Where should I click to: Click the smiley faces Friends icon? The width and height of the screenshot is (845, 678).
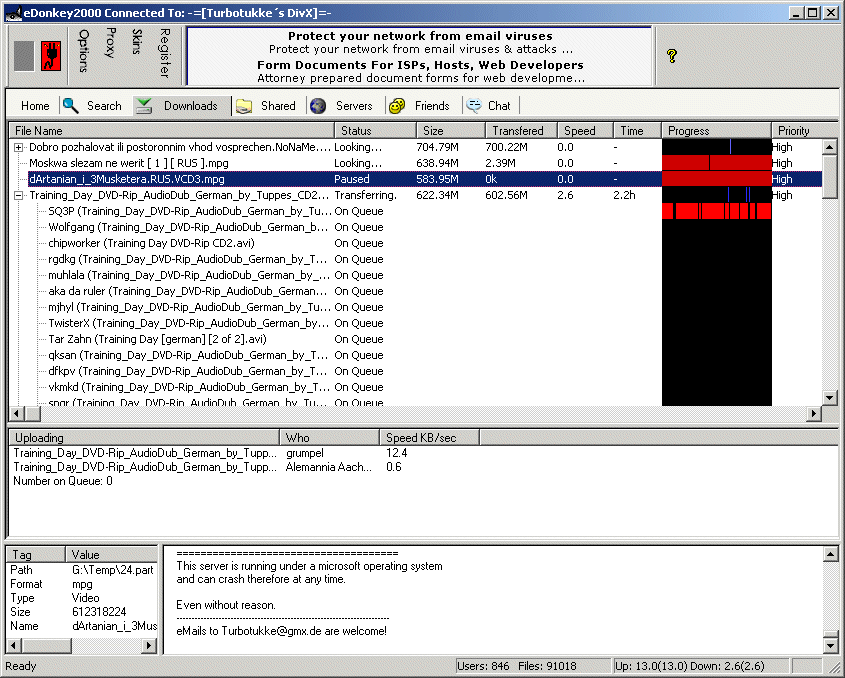(x=397, y=106)
